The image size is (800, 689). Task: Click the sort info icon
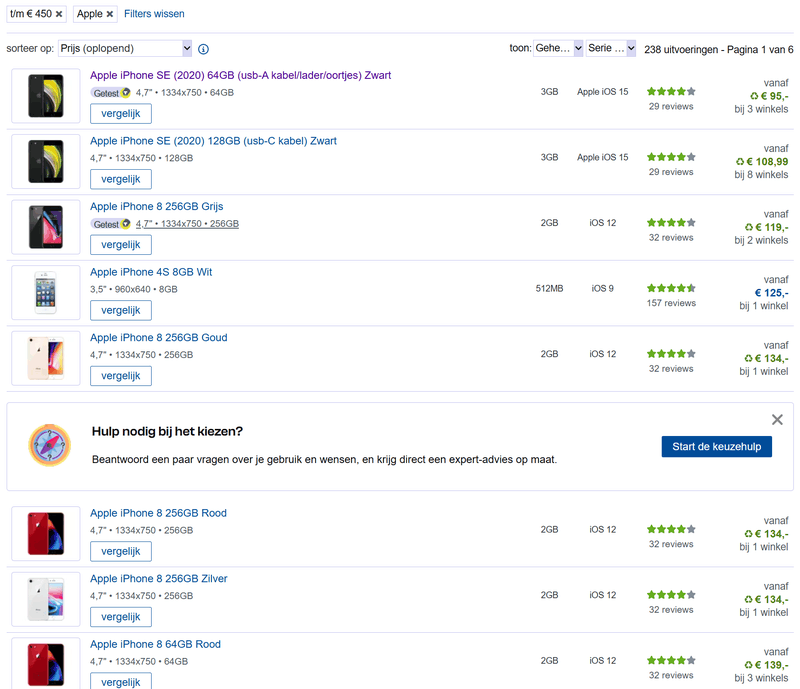click(x=203, y=49)
